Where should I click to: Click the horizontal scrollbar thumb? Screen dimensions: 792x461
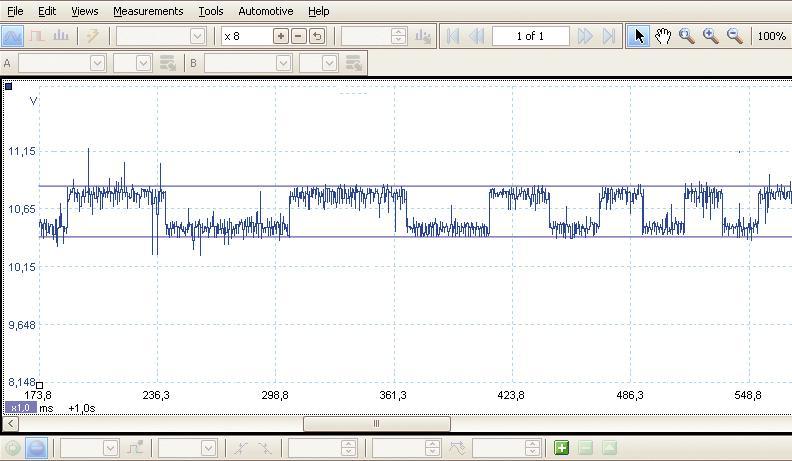click(377, 424)
